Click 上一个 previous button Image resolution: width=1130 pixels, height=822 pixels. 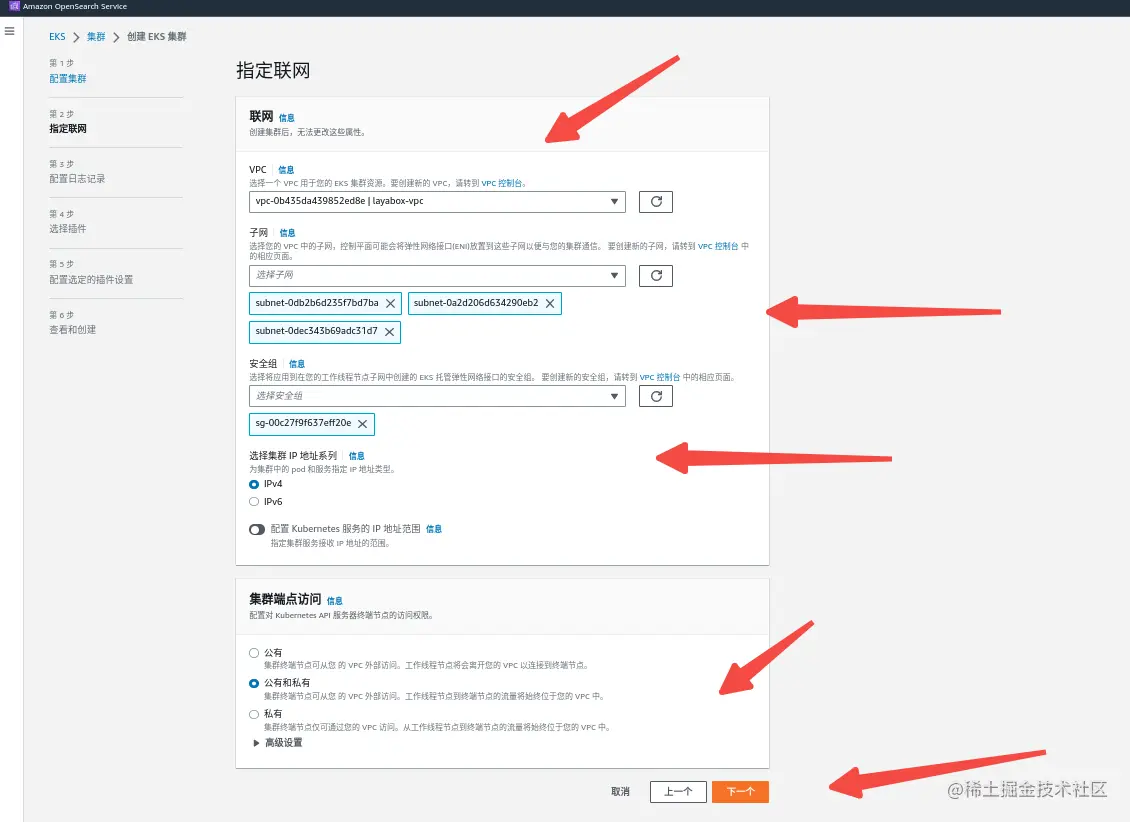[678, 792]
